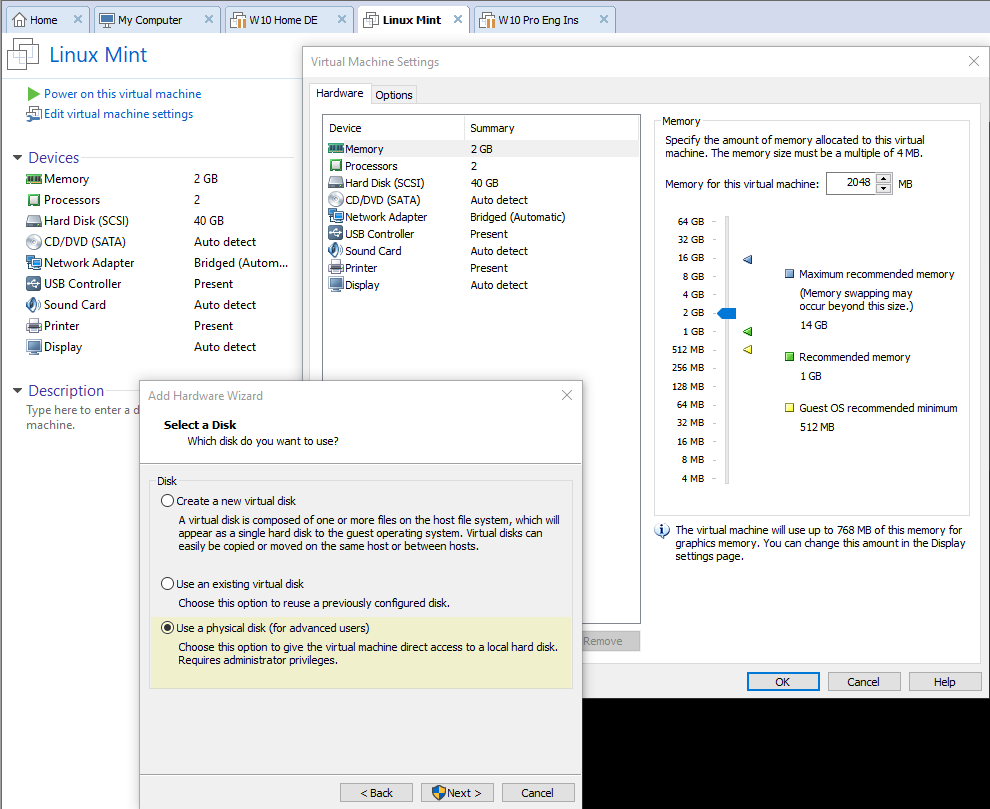This screenshot has width=990, height=809.
Task: Click the 16 GB label on memory scale
Action: pos(691,258)
